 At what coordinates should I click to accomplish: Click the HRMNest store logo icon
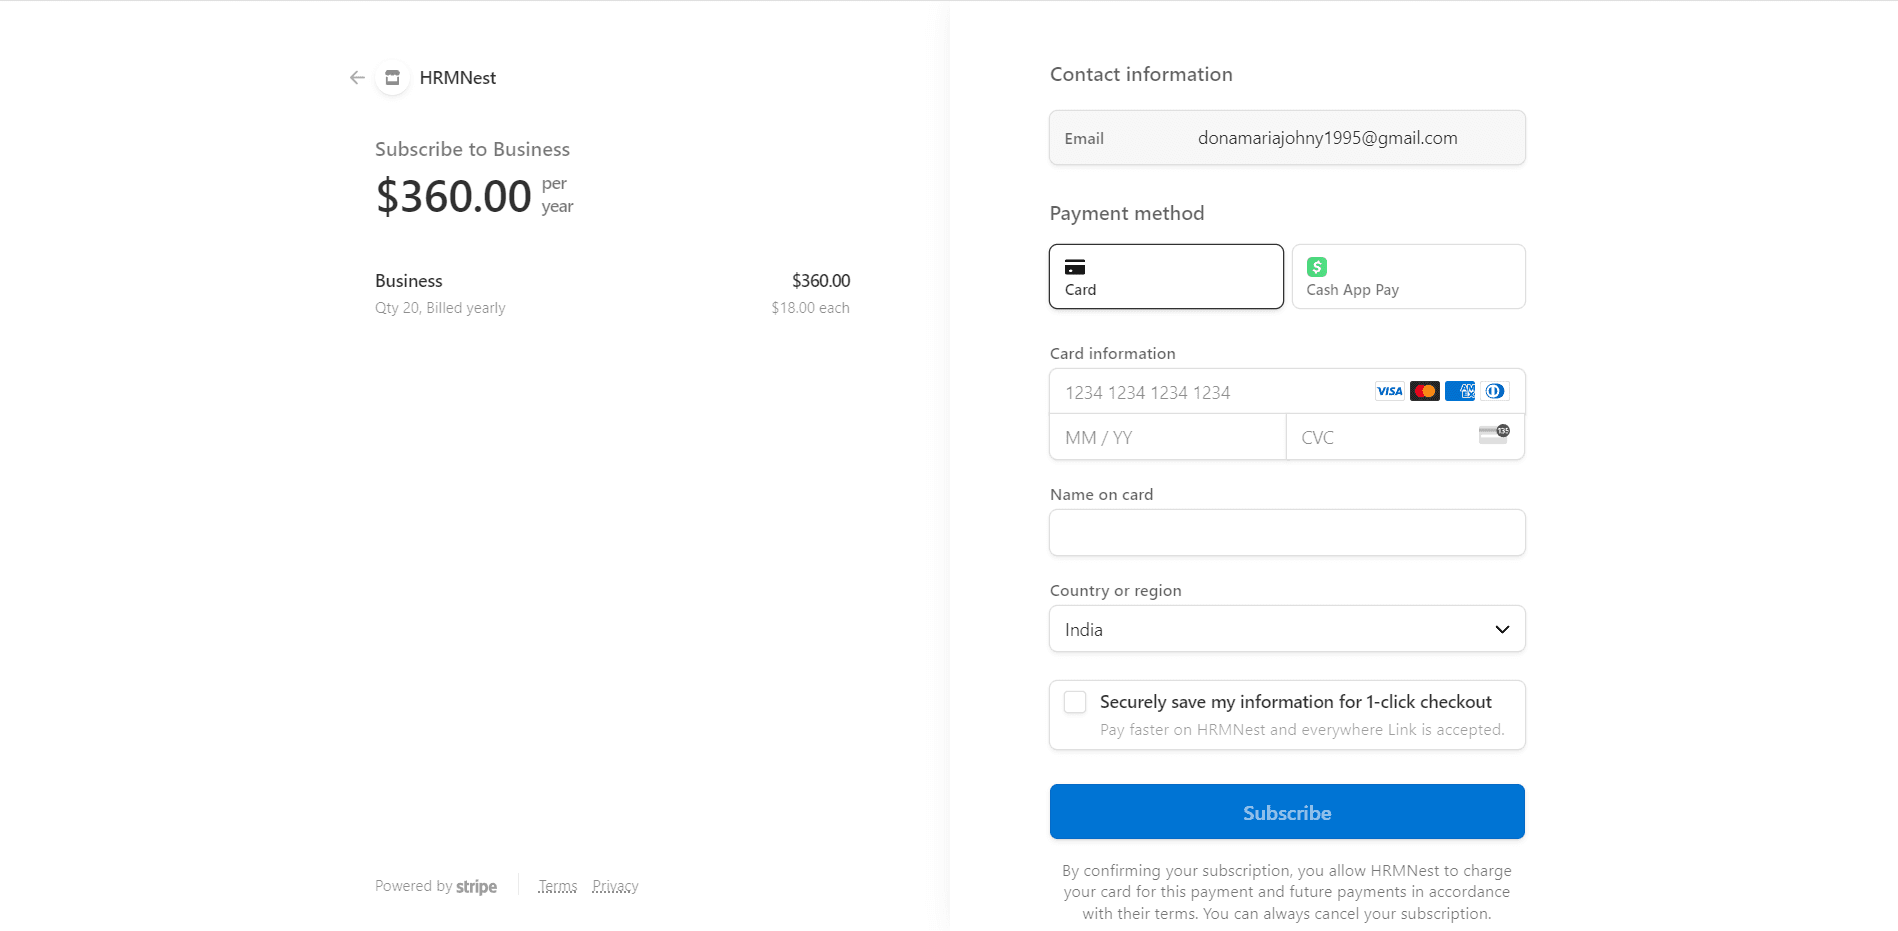[x=393, y=78]
